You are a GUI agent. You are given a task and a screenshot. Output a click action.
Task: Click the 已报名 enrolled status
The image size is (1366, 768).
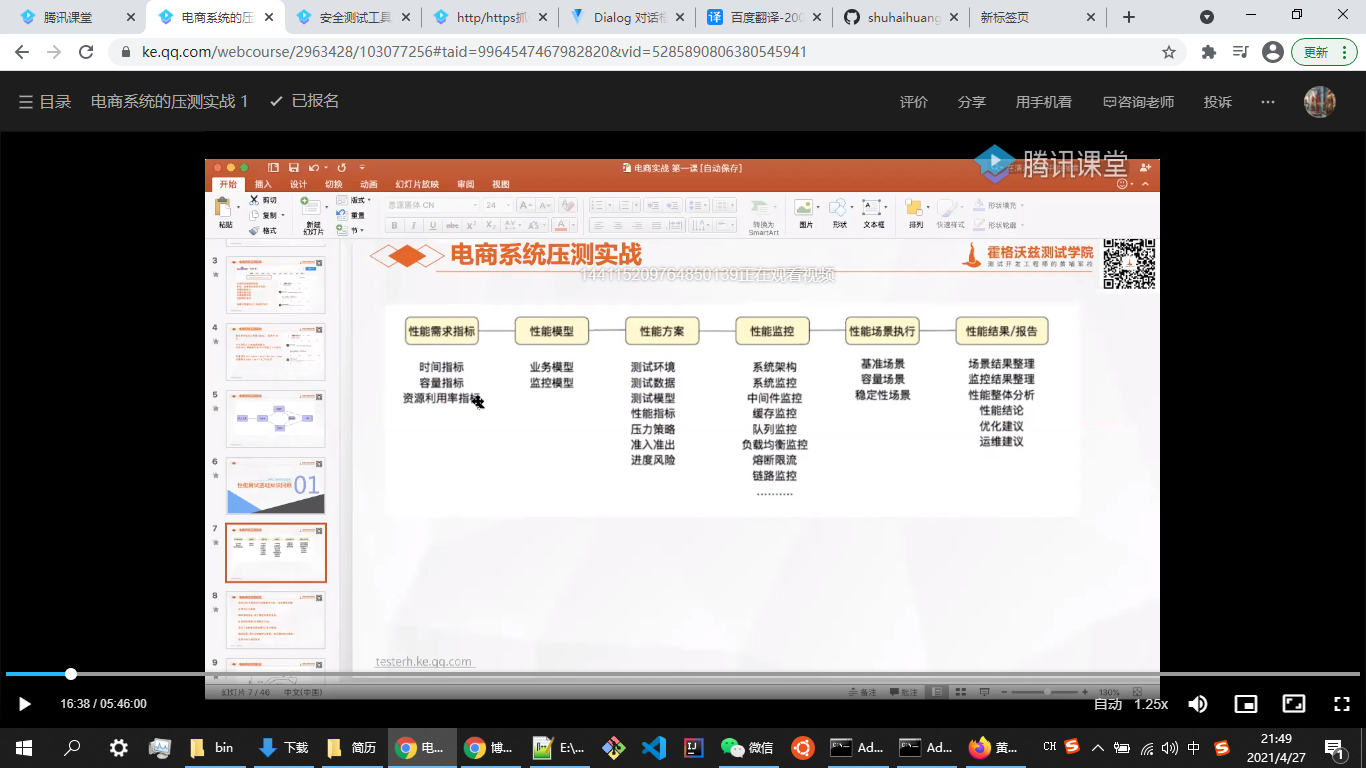tap(304, 101)
